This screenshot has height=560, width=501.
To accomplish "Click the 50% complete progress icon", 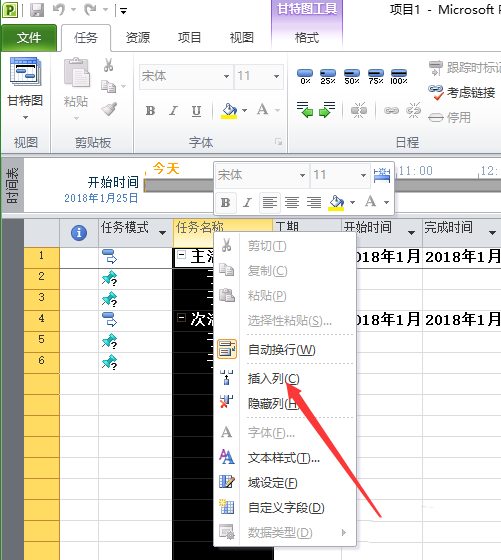I will [352, 76].
